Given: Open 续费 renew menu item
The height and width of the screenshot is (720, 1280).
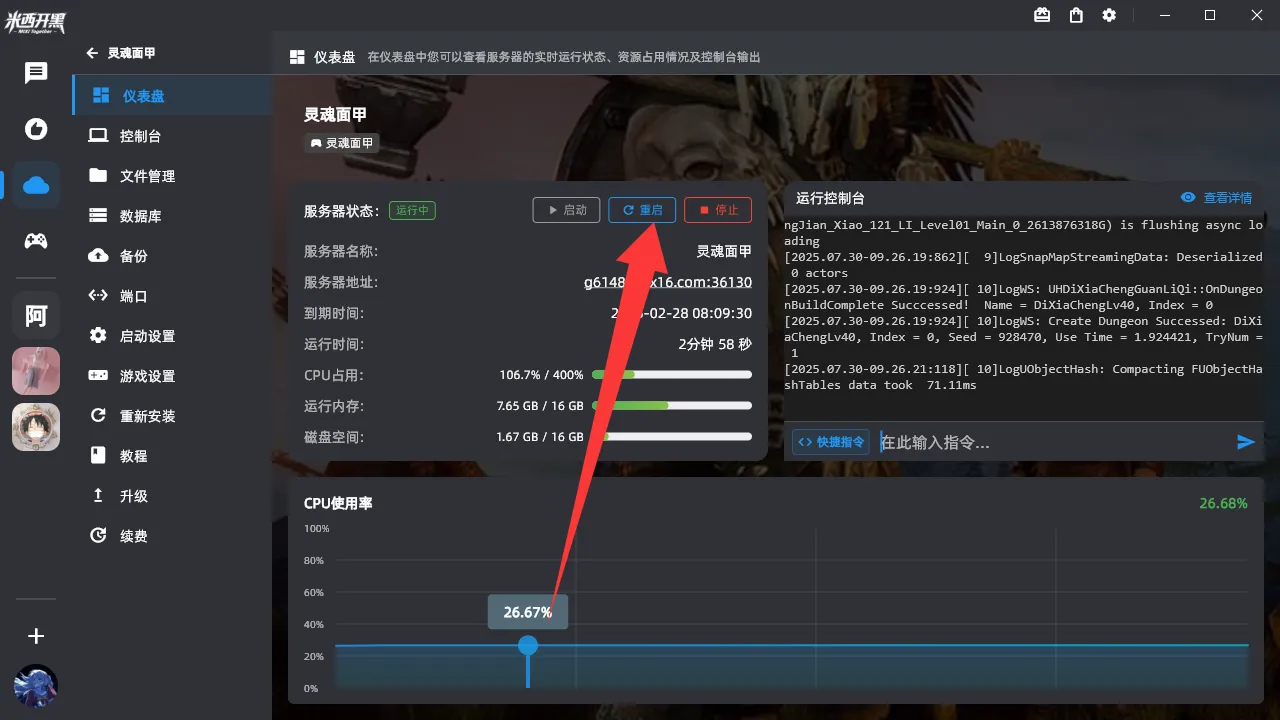Looking at the screenshot, I should pos(172,536).
